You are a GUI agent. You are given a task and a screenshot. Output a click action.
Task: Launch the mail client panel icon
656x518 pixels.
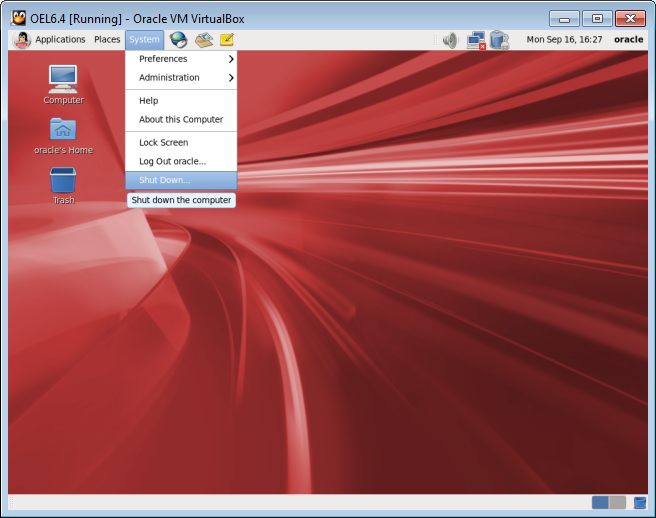tap(203, 40)
